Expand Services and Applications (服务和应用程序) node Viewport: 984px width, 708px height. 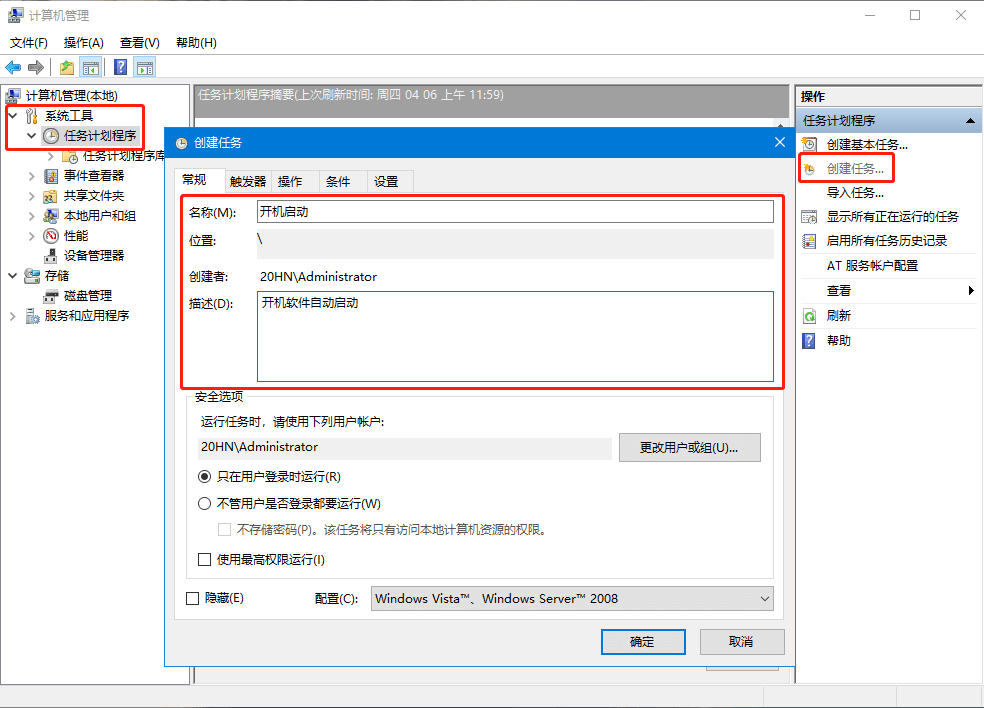[13, 316]
